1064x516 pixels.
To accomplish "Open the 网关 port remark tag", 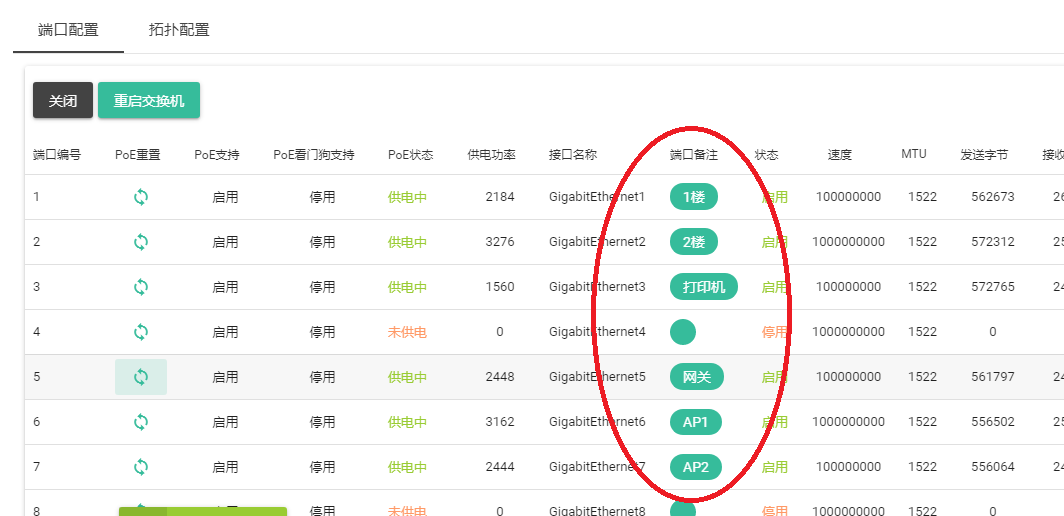I will click(x=696, y=377).
